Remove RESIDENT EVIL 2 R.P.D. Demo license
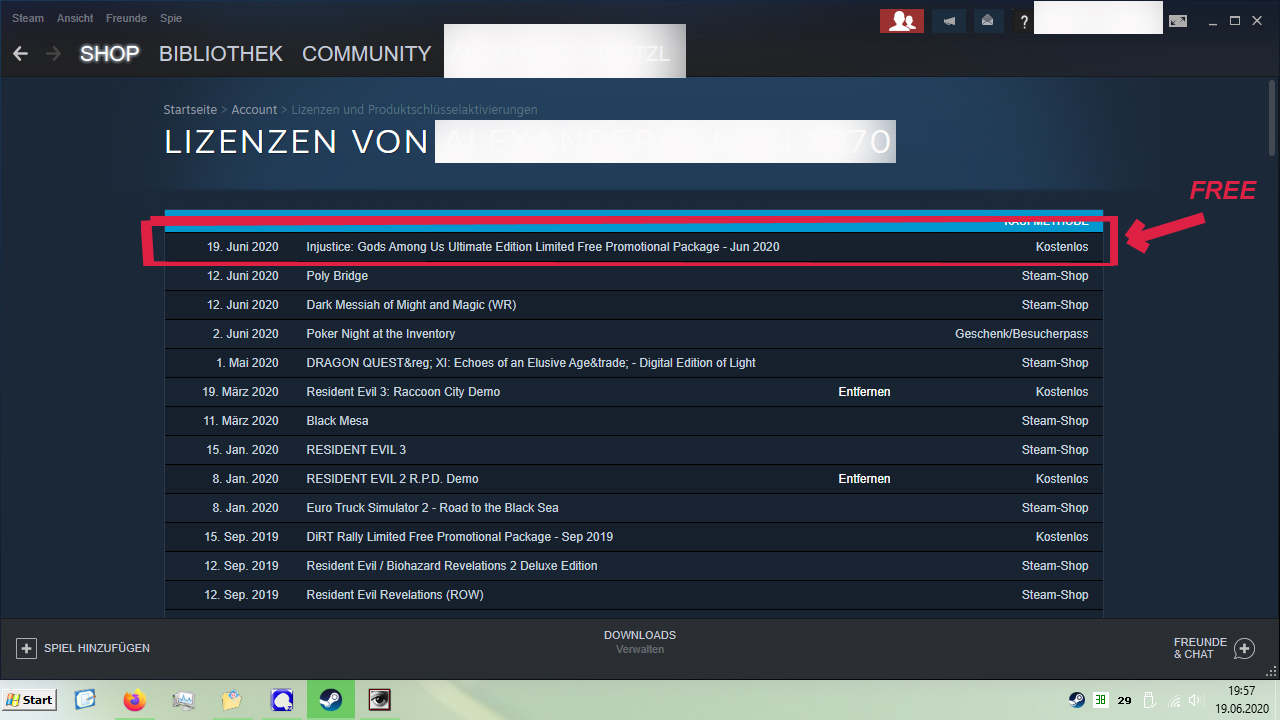Viewport: 1280px width, 720px height. (864, 479)
